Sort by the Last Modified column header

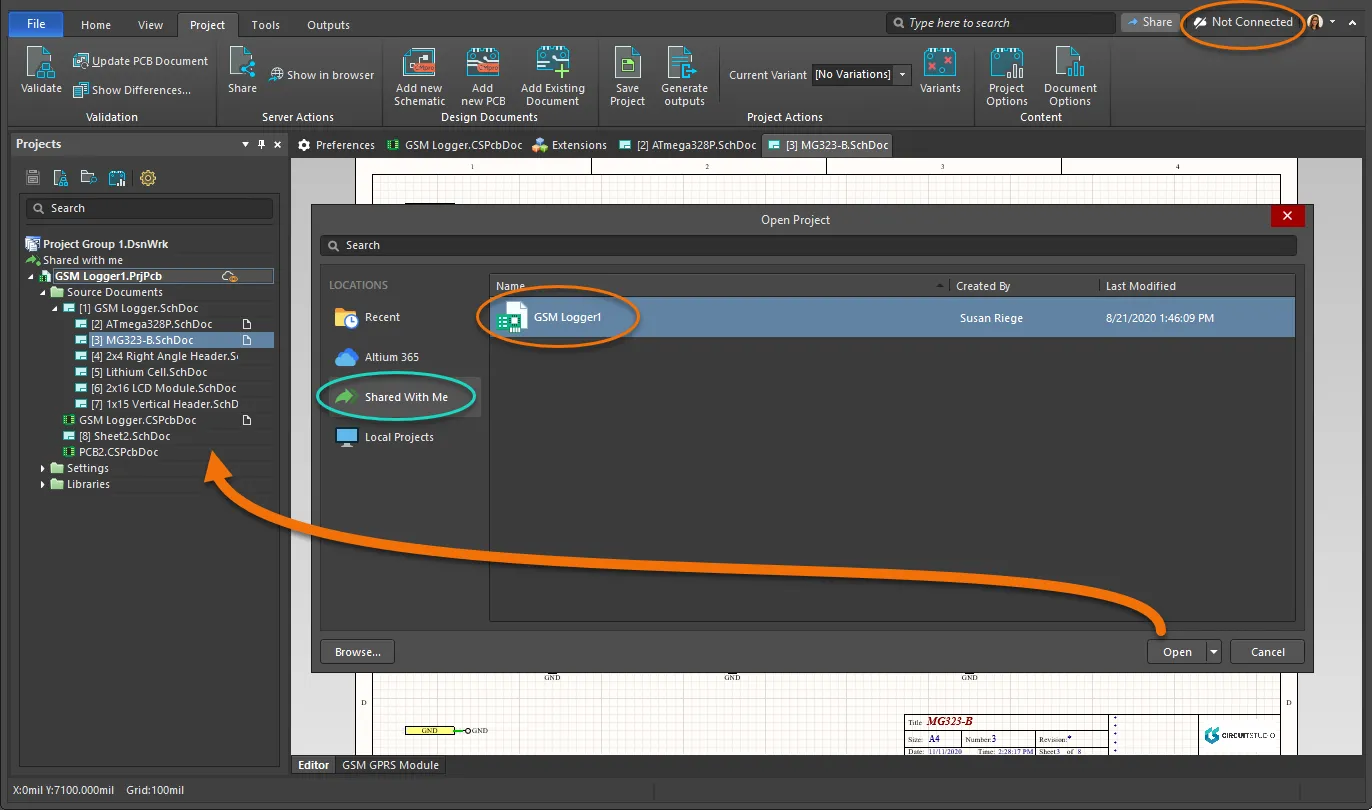pos(1196,286)
